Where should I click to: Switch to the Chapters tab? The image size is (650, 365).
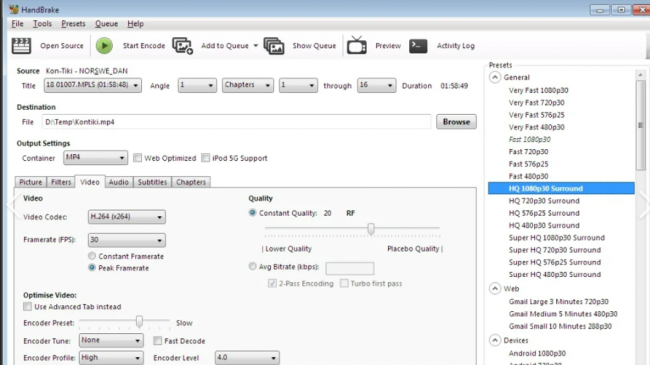pos(191,182)
